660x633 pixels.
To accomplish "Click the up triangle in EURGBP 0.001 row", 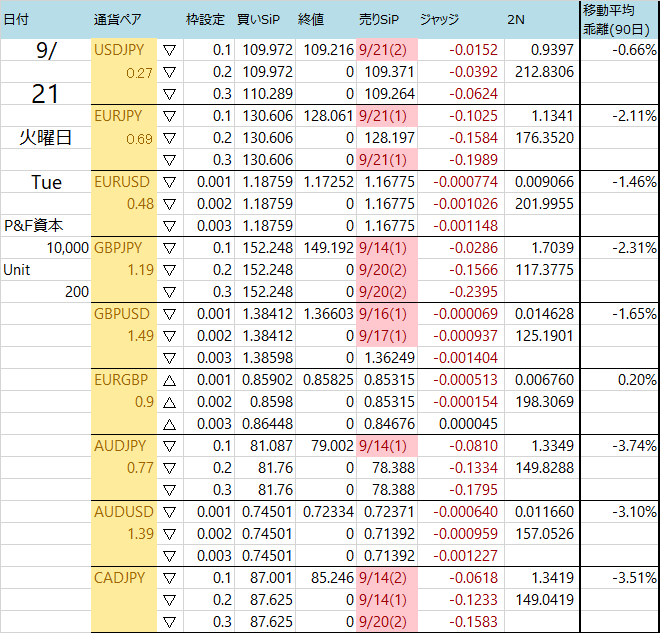I will 169,380.
